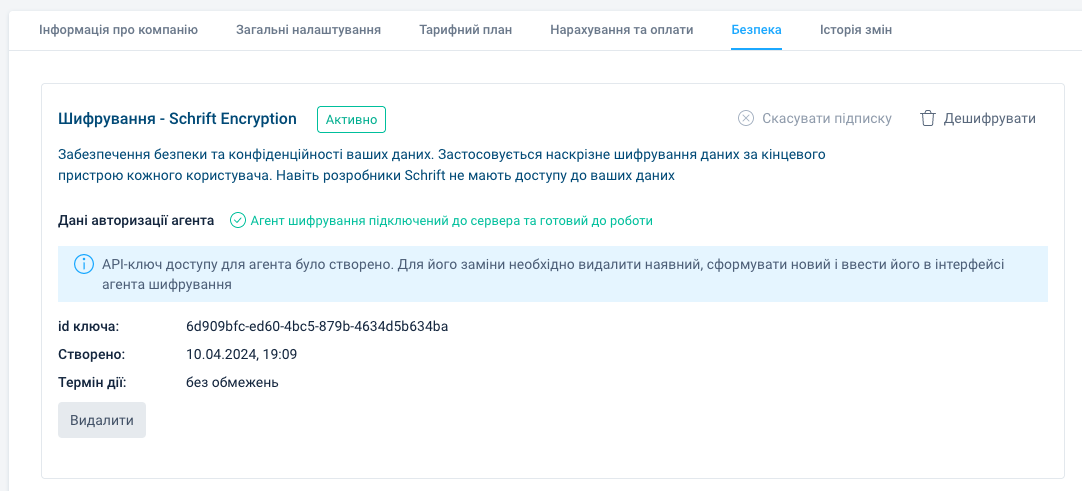Click the circled X cancel subscription icon
This screenshot has height=491, width=1082.
(746, 118)
